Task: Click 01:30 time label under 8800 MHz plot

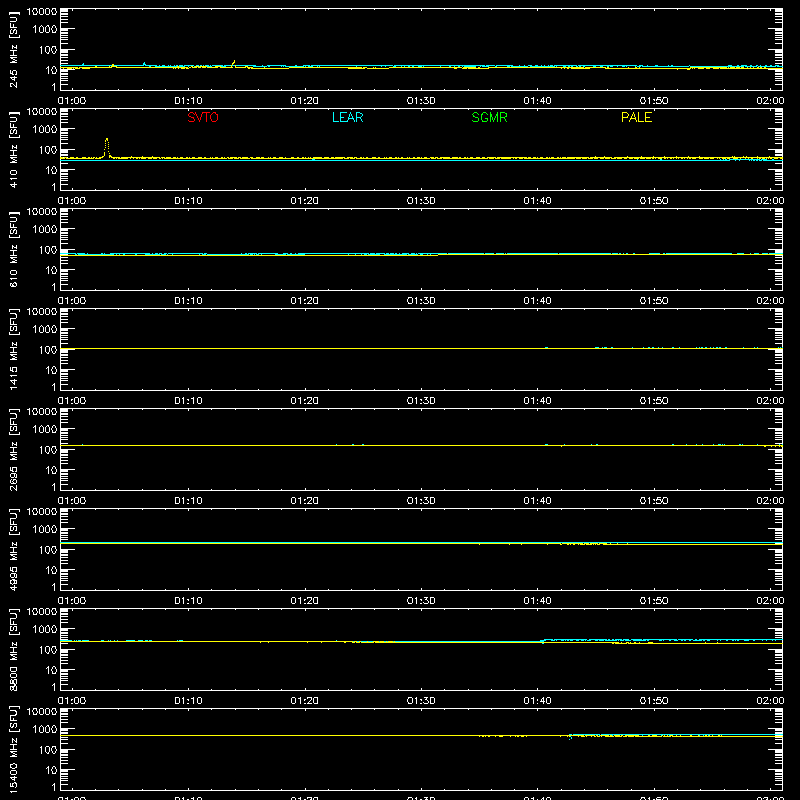Action: pos(421,701)
